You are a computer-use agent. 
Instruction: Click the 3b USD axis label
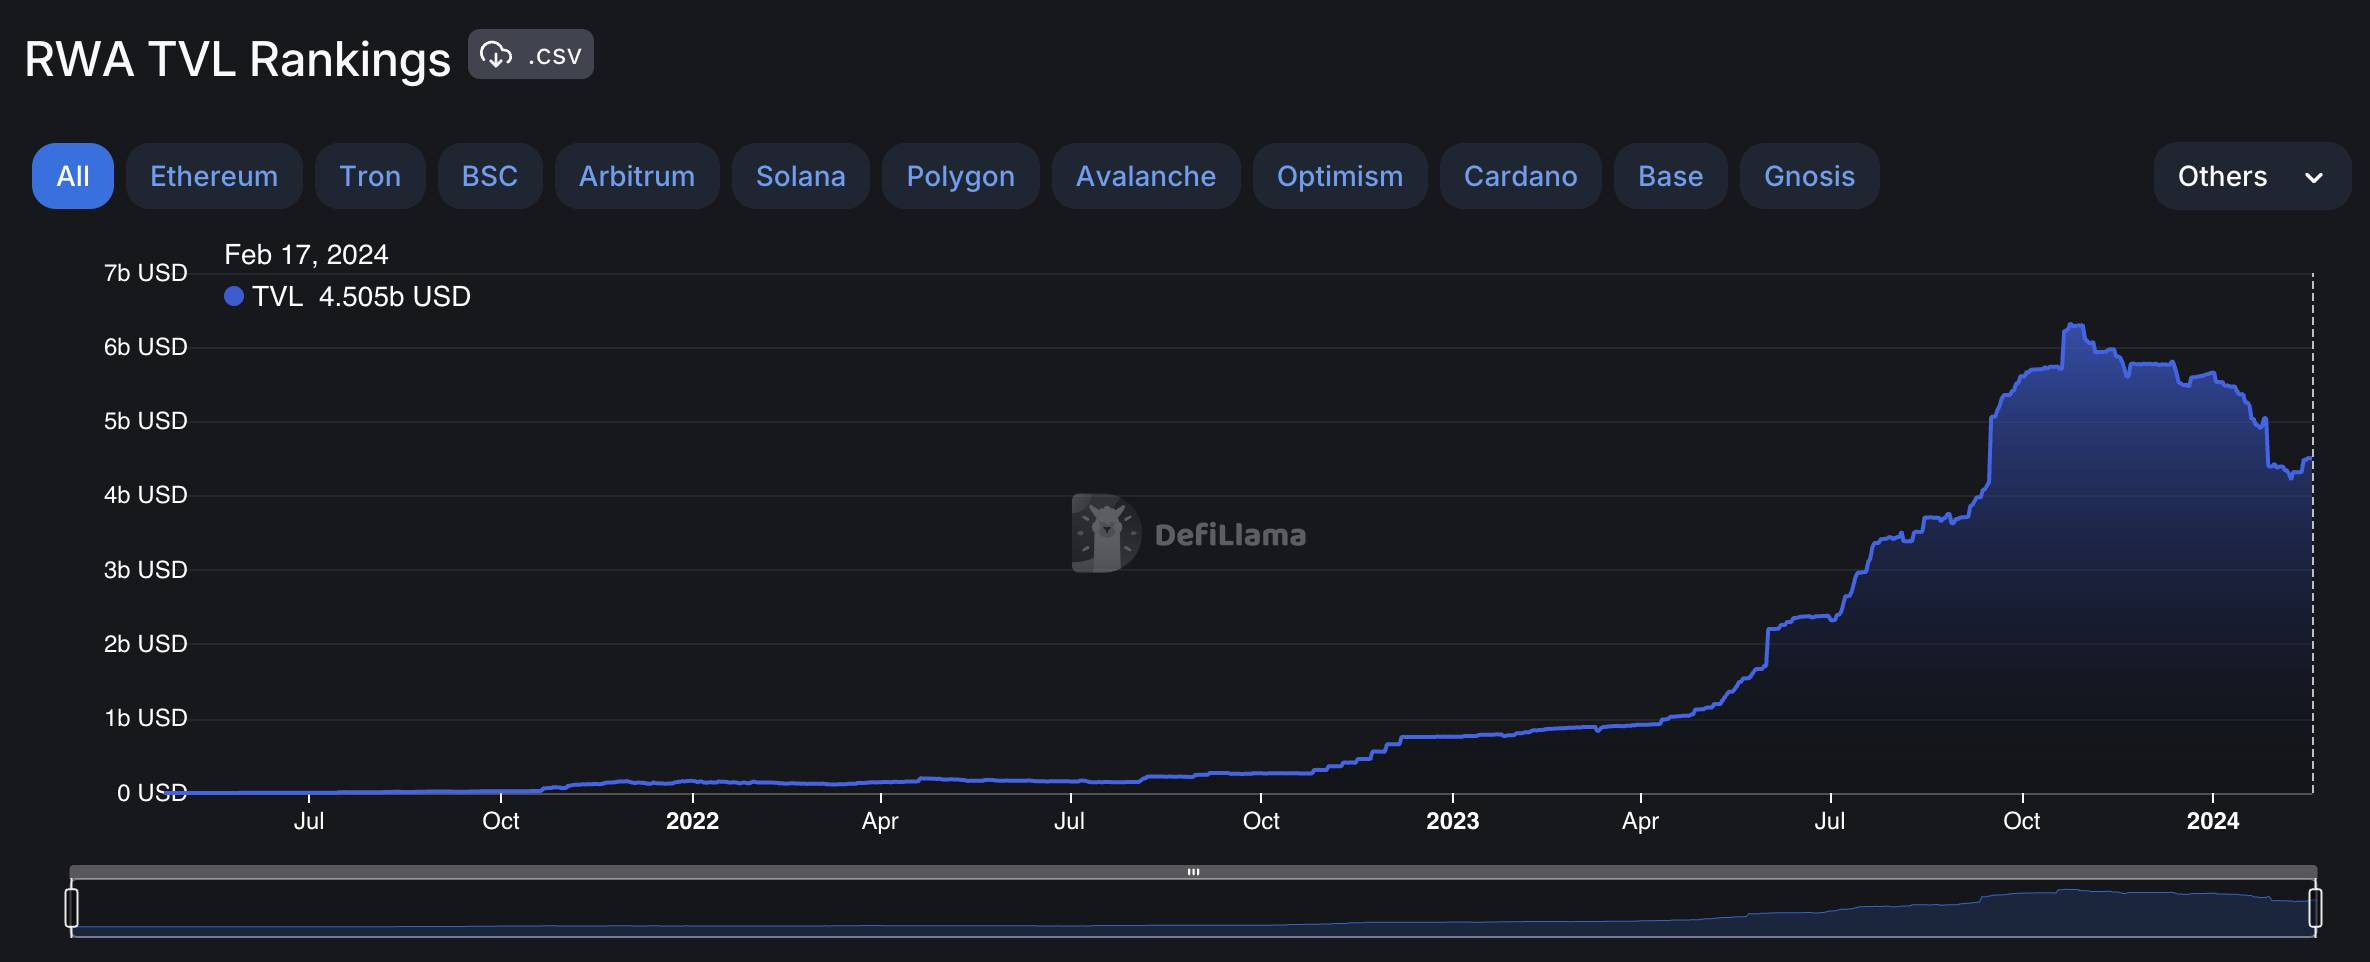click(145, 570)
